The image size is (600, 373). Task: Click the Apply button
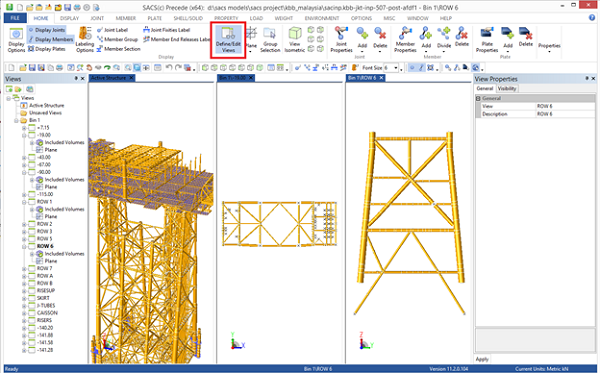(482, 359)
